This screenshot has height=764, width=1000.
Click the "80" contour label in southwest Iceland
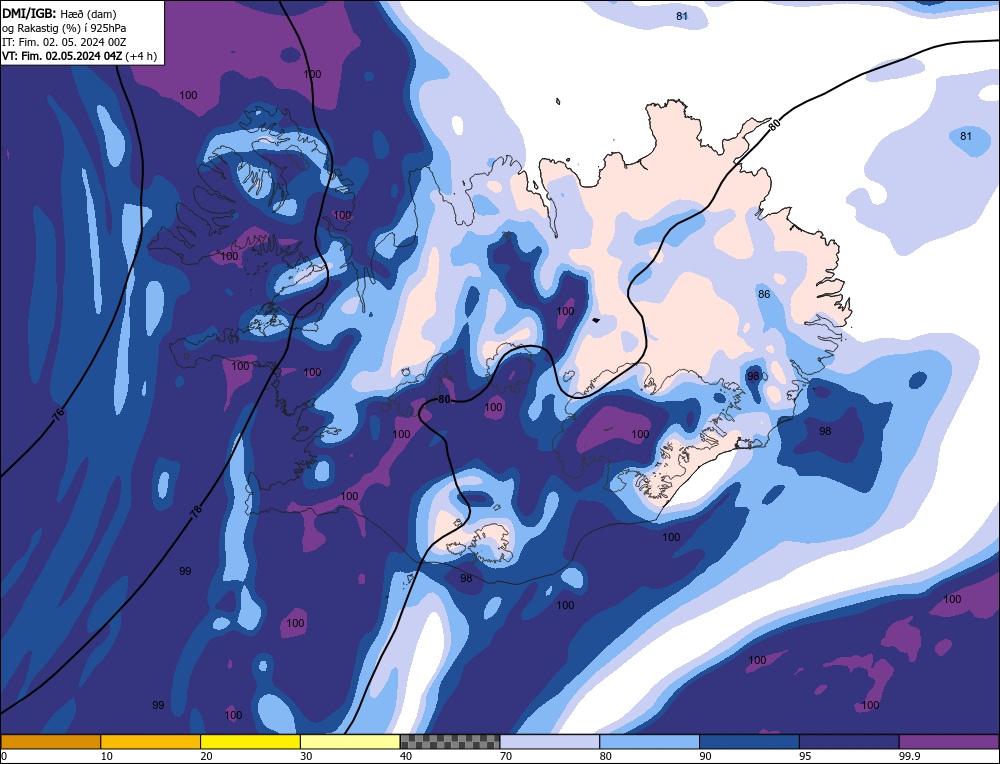coord(445,399)
